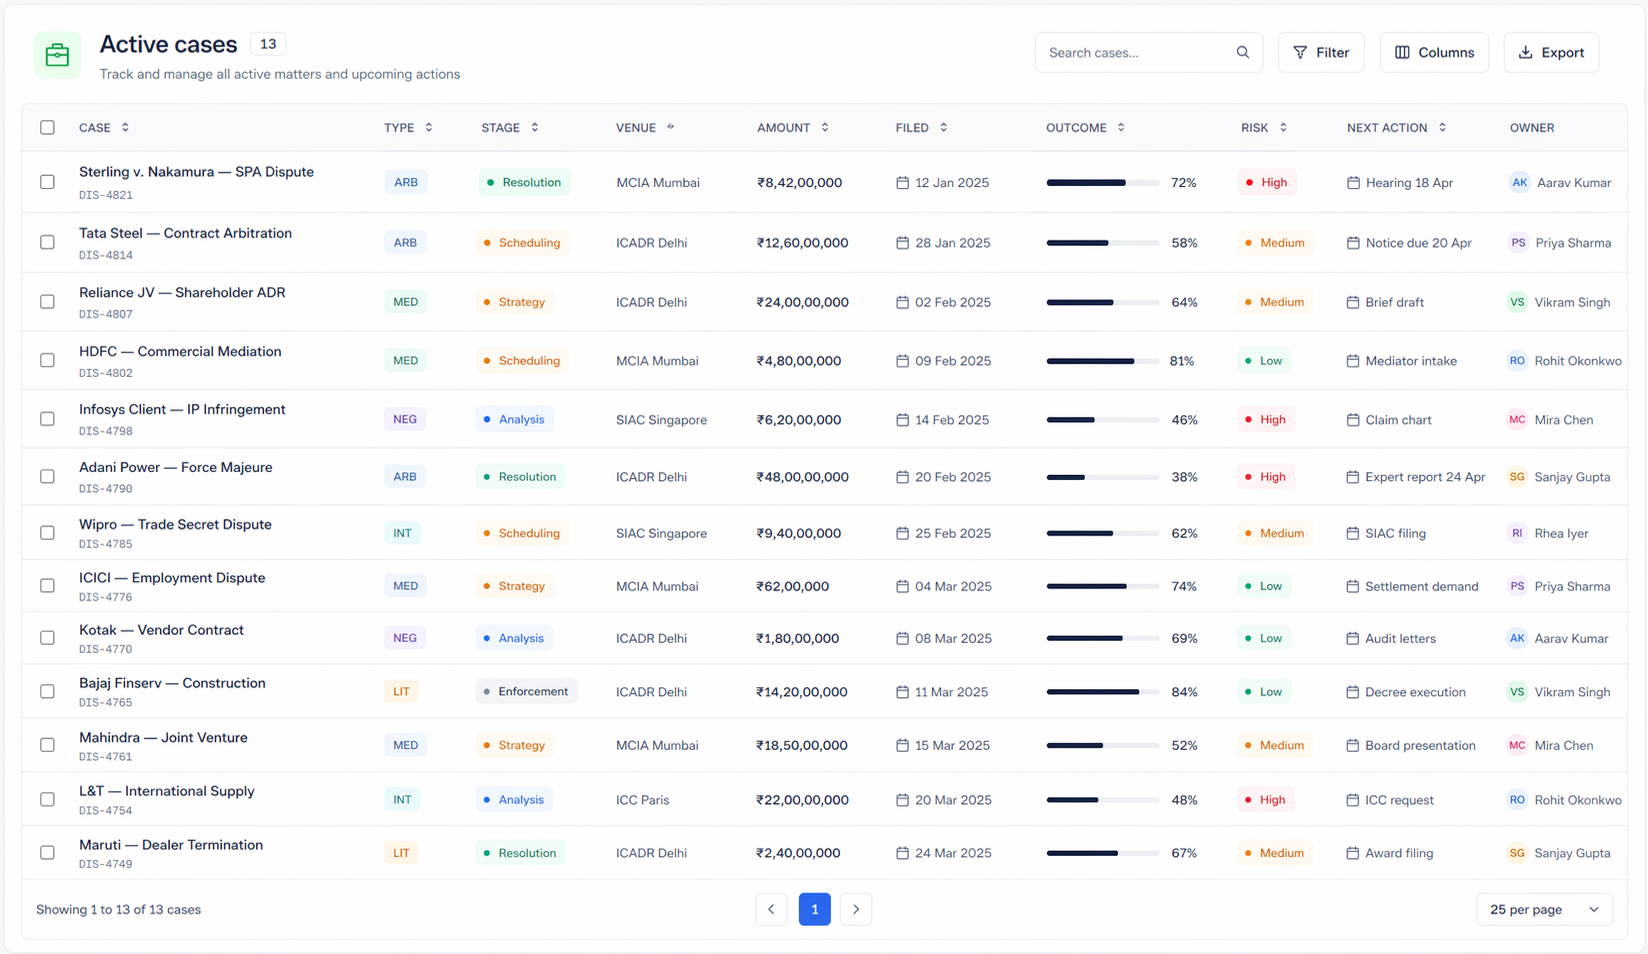This screenshot has width=1648, height=954.
Task: Click the calendar icon beside Board presentation
Action: (1353, 745)
